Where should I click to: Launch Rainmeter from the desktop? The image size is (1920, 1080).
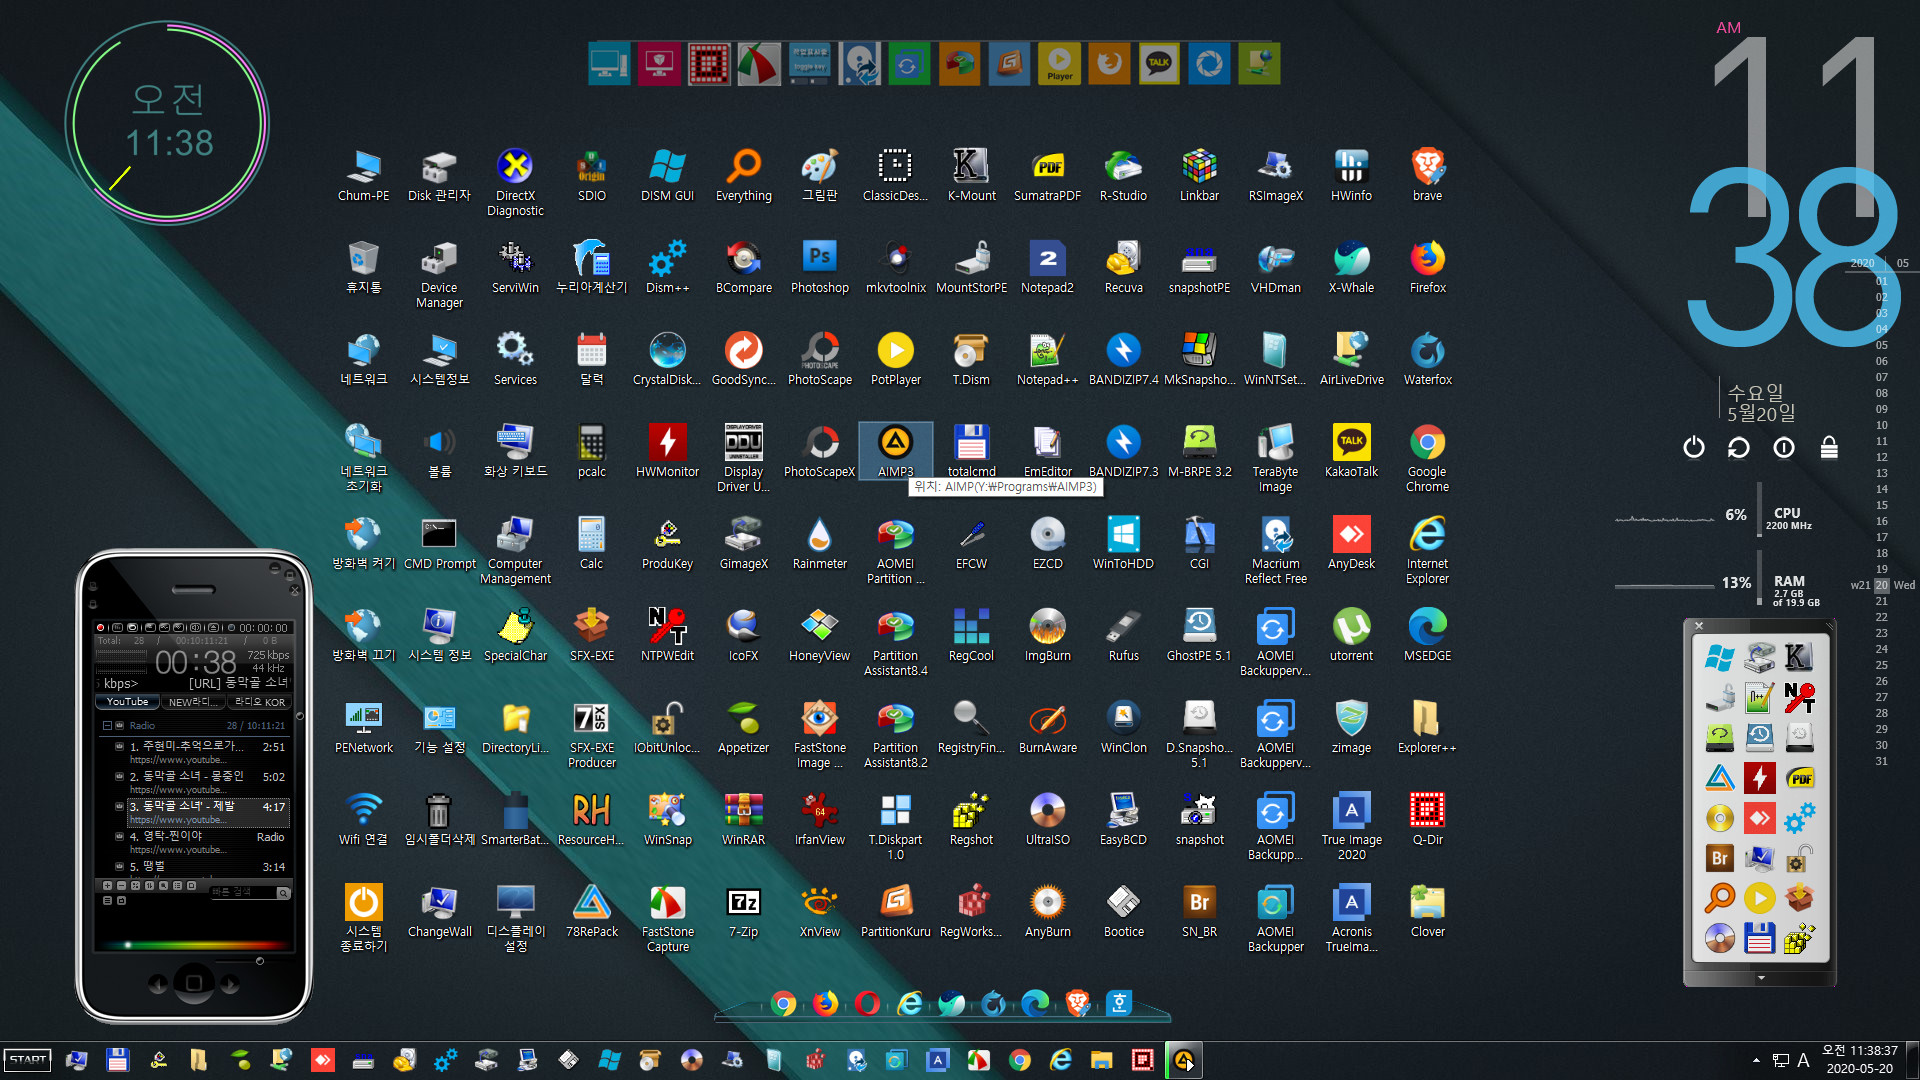pyautogui.click(x=819, y=543)
